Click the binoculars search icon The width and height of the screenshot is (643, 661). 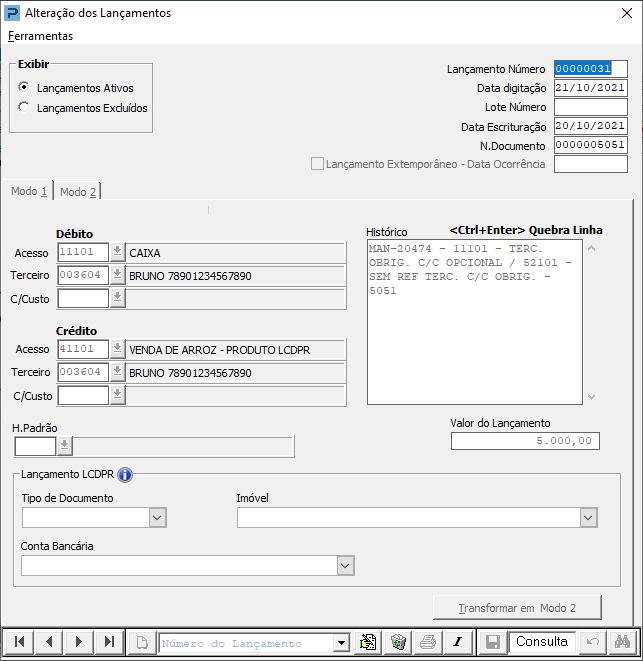click(623, 642)
